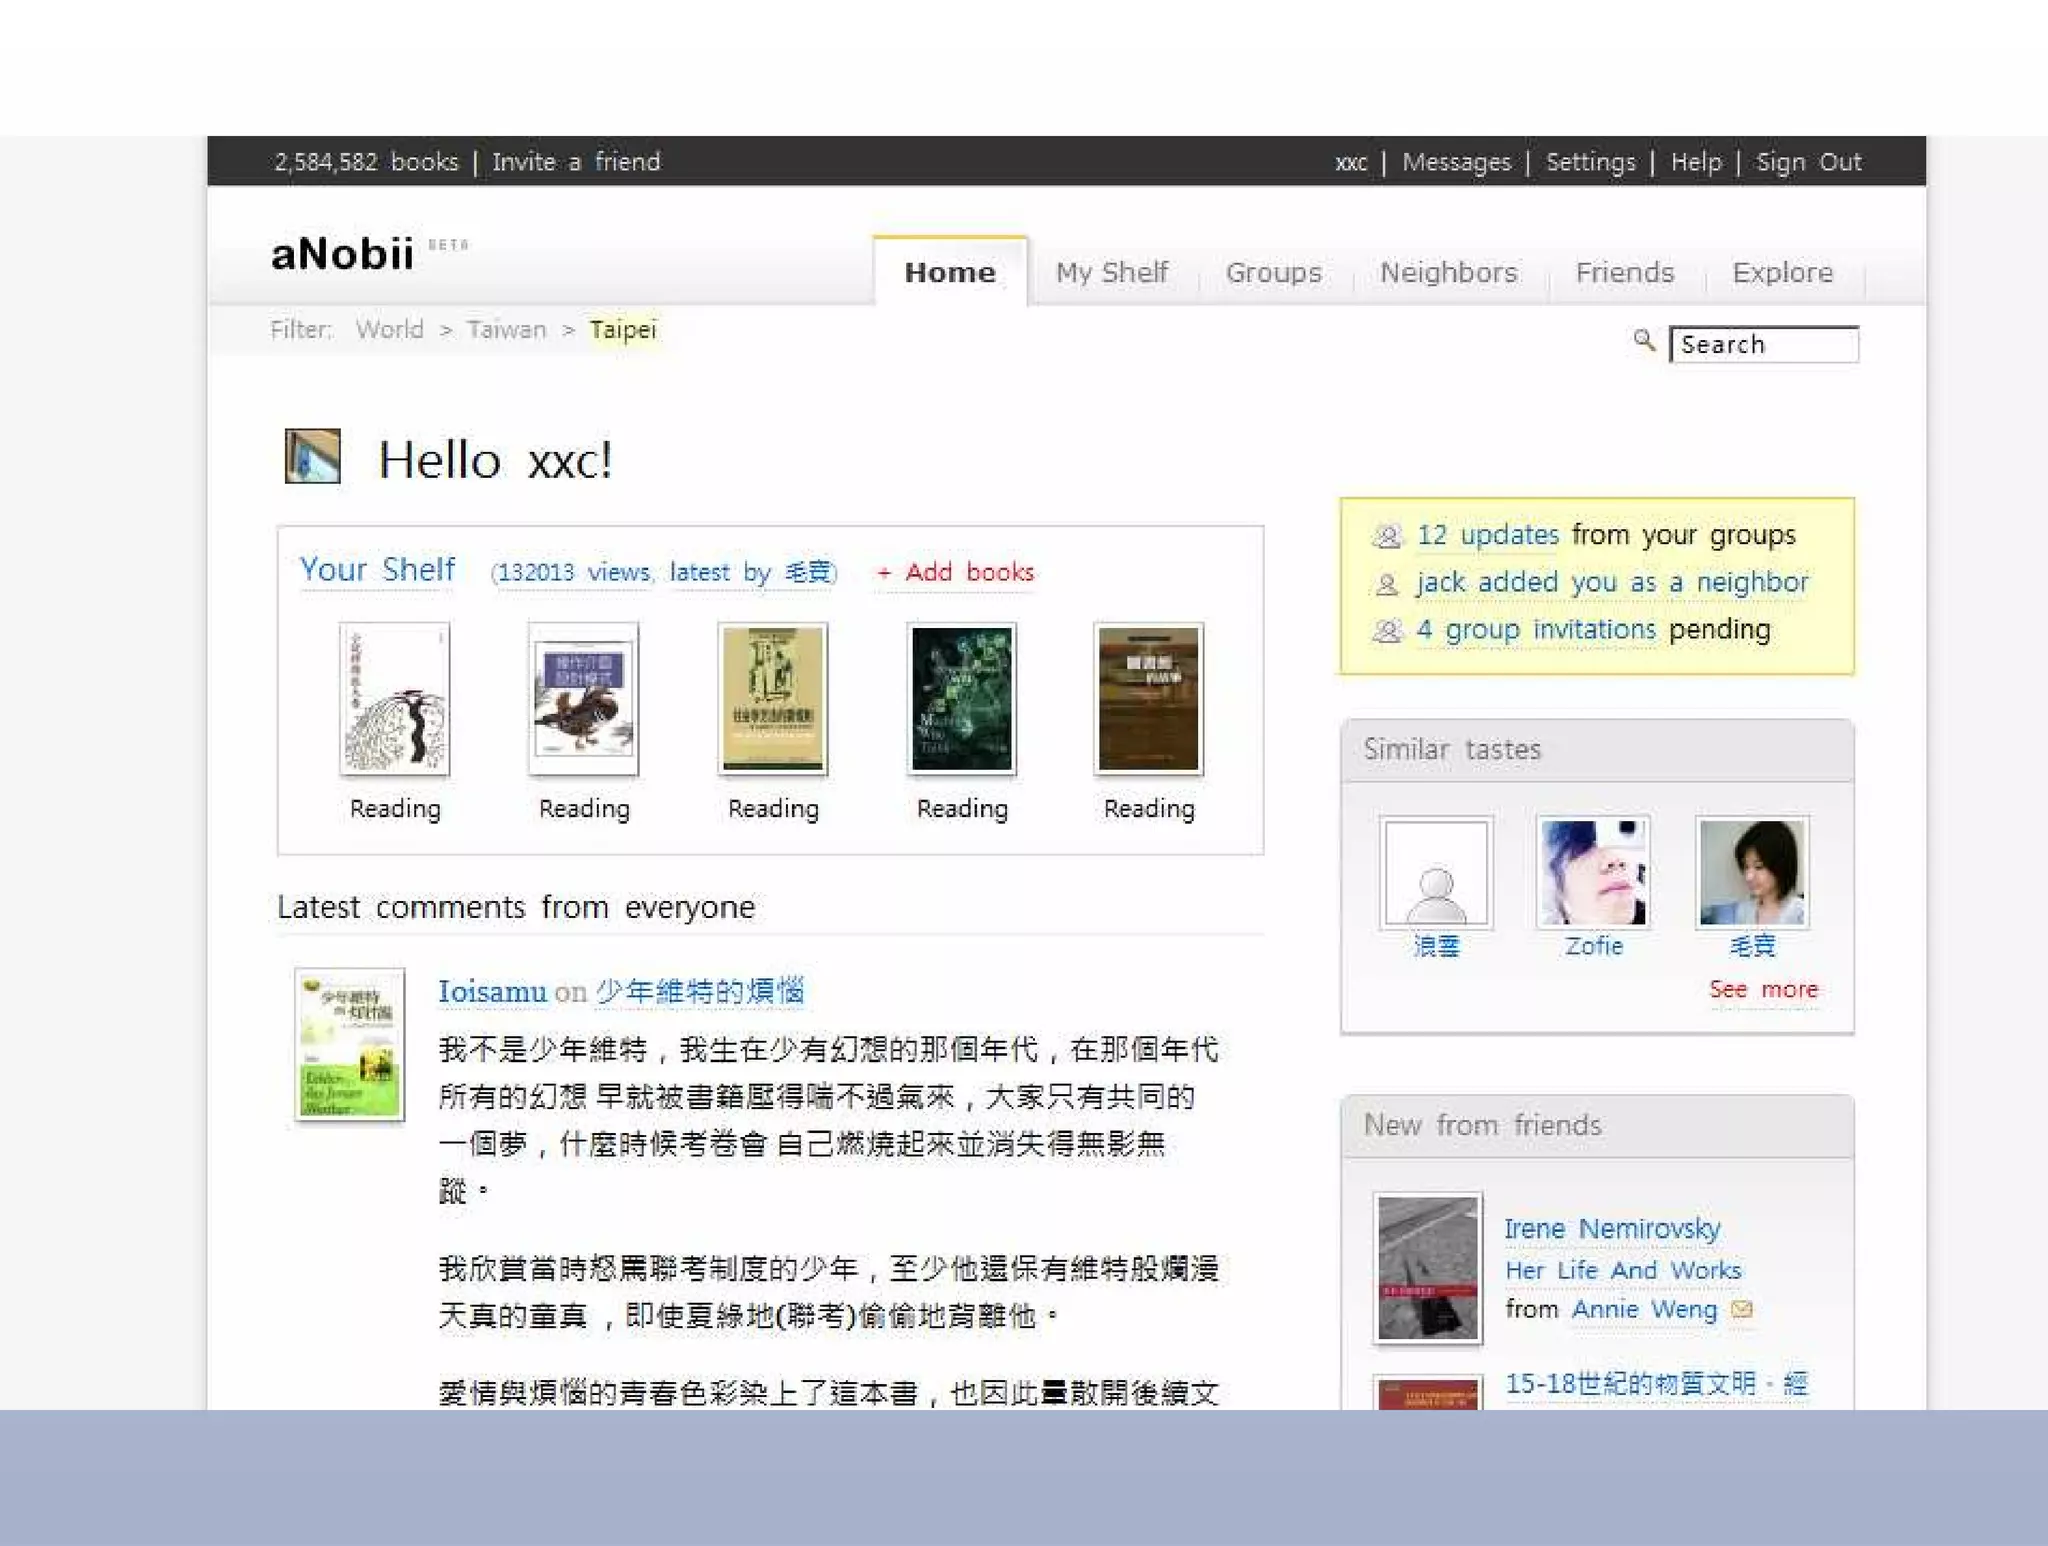Click the xxc username in top bar
The width and height of the screenshot is (2048, 1546).
[x=1350, y=163]
